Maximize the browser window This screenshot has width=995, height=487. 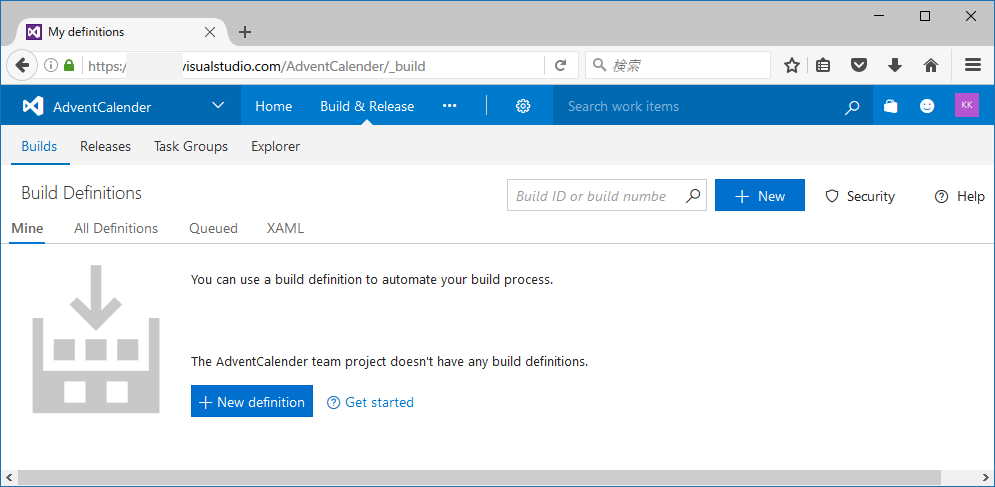coord(925,17)
